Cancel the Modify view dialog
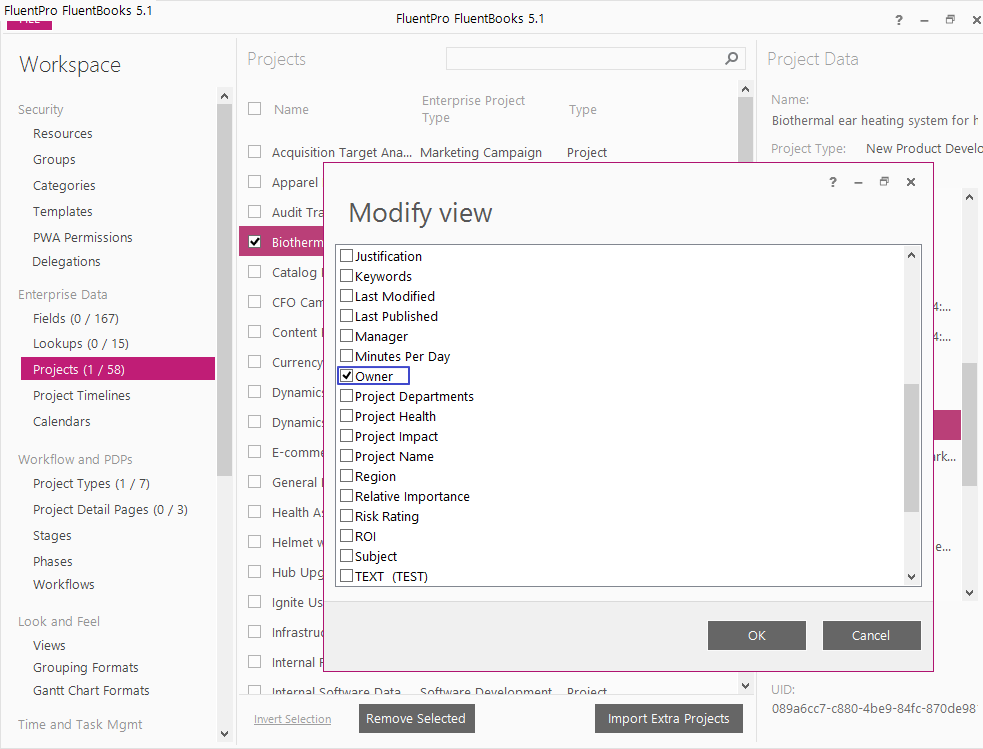 click(870, 635)
